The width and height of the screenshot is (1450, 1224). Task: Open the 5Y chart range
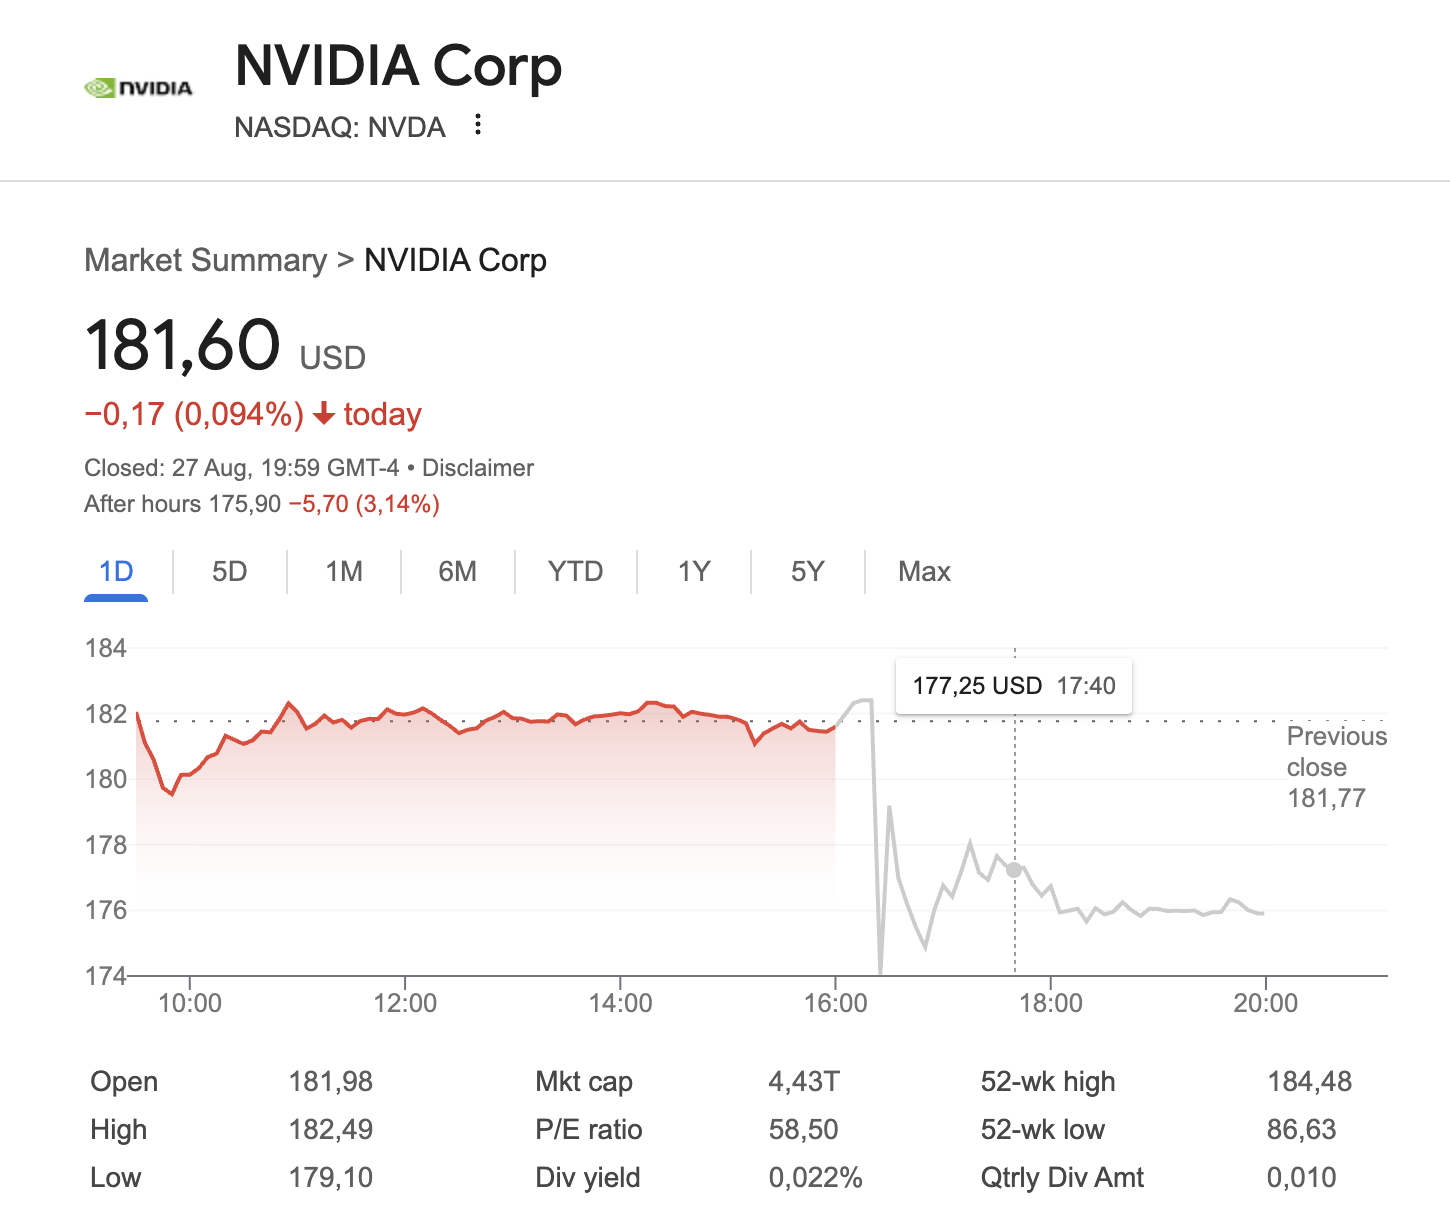(807, 572)
